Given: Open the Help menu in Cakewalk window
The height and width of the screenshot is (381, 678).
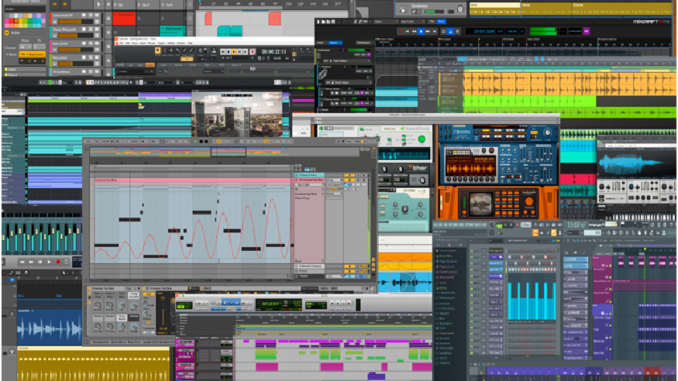Looking at the screenshot, I should click(x=190, y=43).
